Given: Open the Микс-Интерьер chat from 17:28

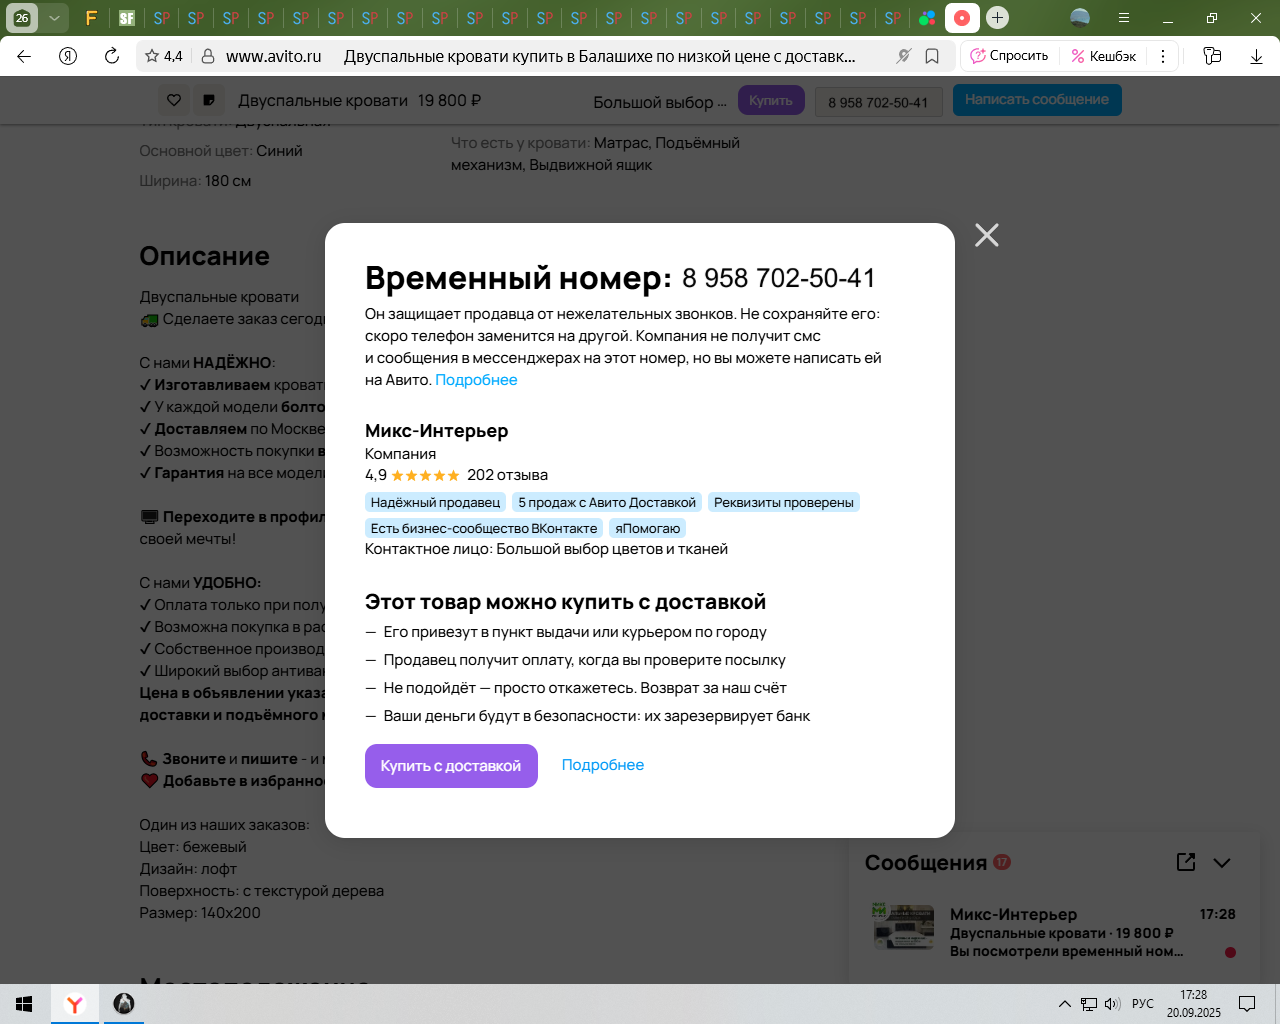Looking at the screenshot, I should pos(1054,932).
